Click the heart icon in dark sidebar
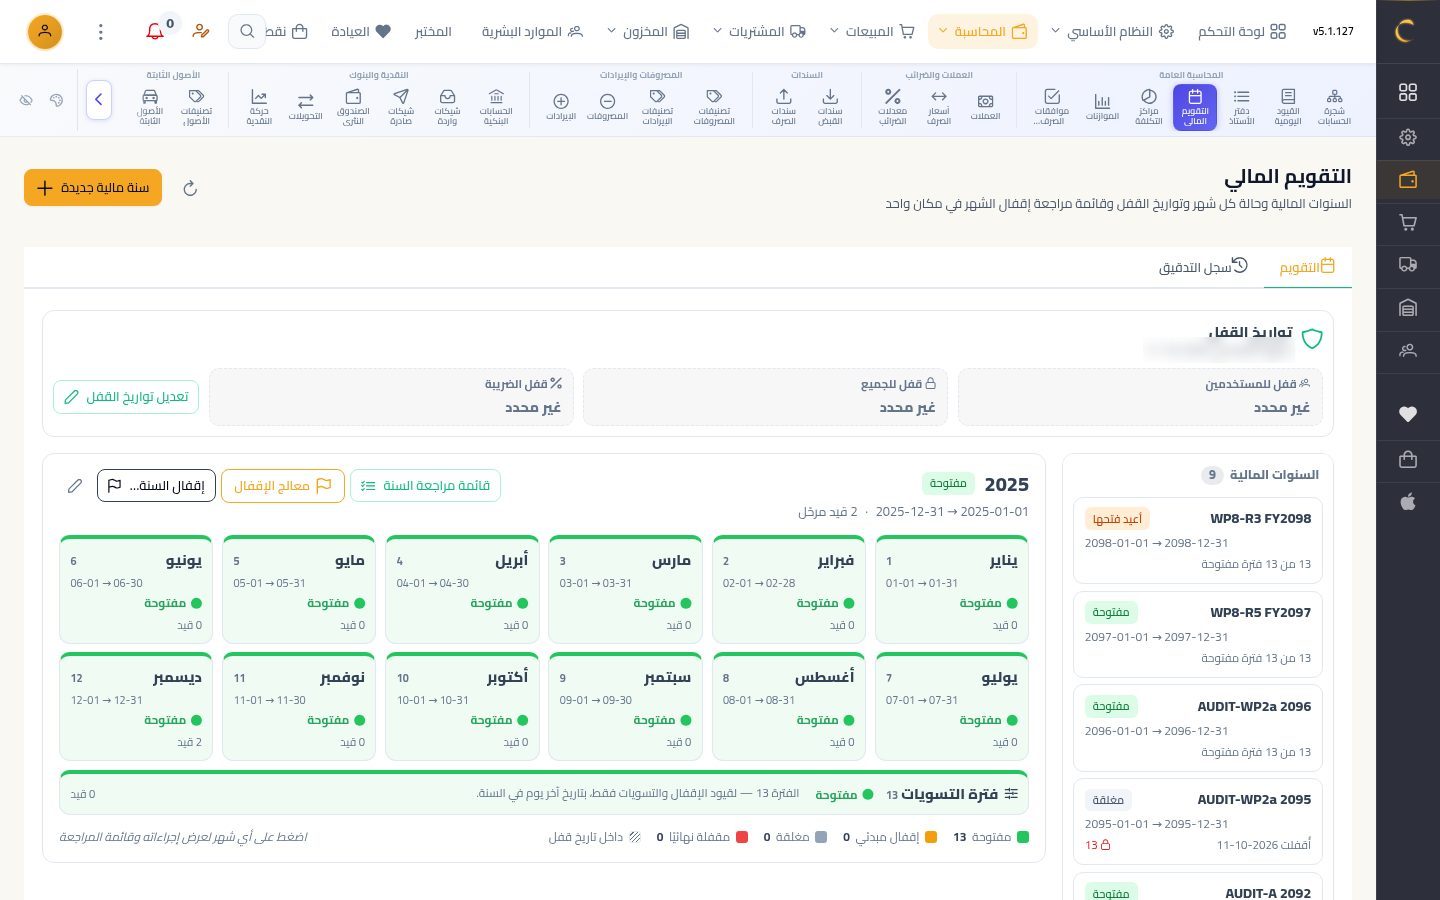The height and width of the screenshot is (900, 1440). click(1408, 414)
